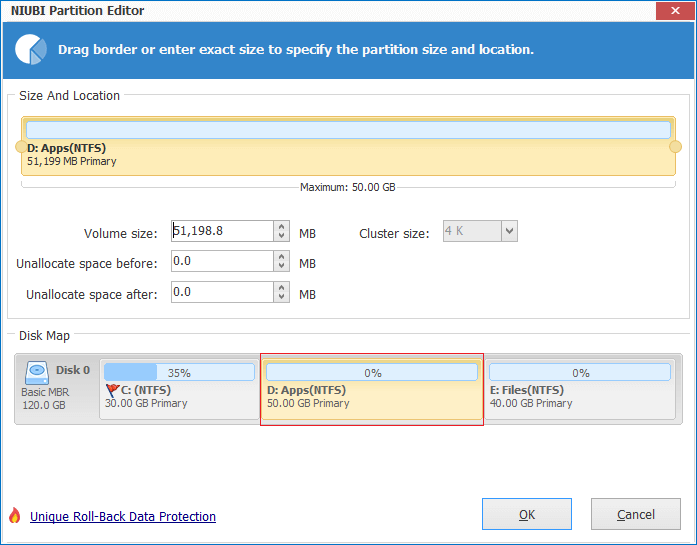Select the E: Files partition in Disk Map
This screenshot has width=697, height=545.
tap(580, 389)
